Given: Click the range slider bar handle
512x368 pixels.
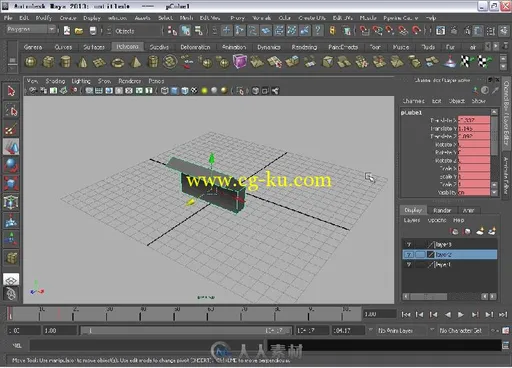Looking at the screenshot, I should (186, 331).
